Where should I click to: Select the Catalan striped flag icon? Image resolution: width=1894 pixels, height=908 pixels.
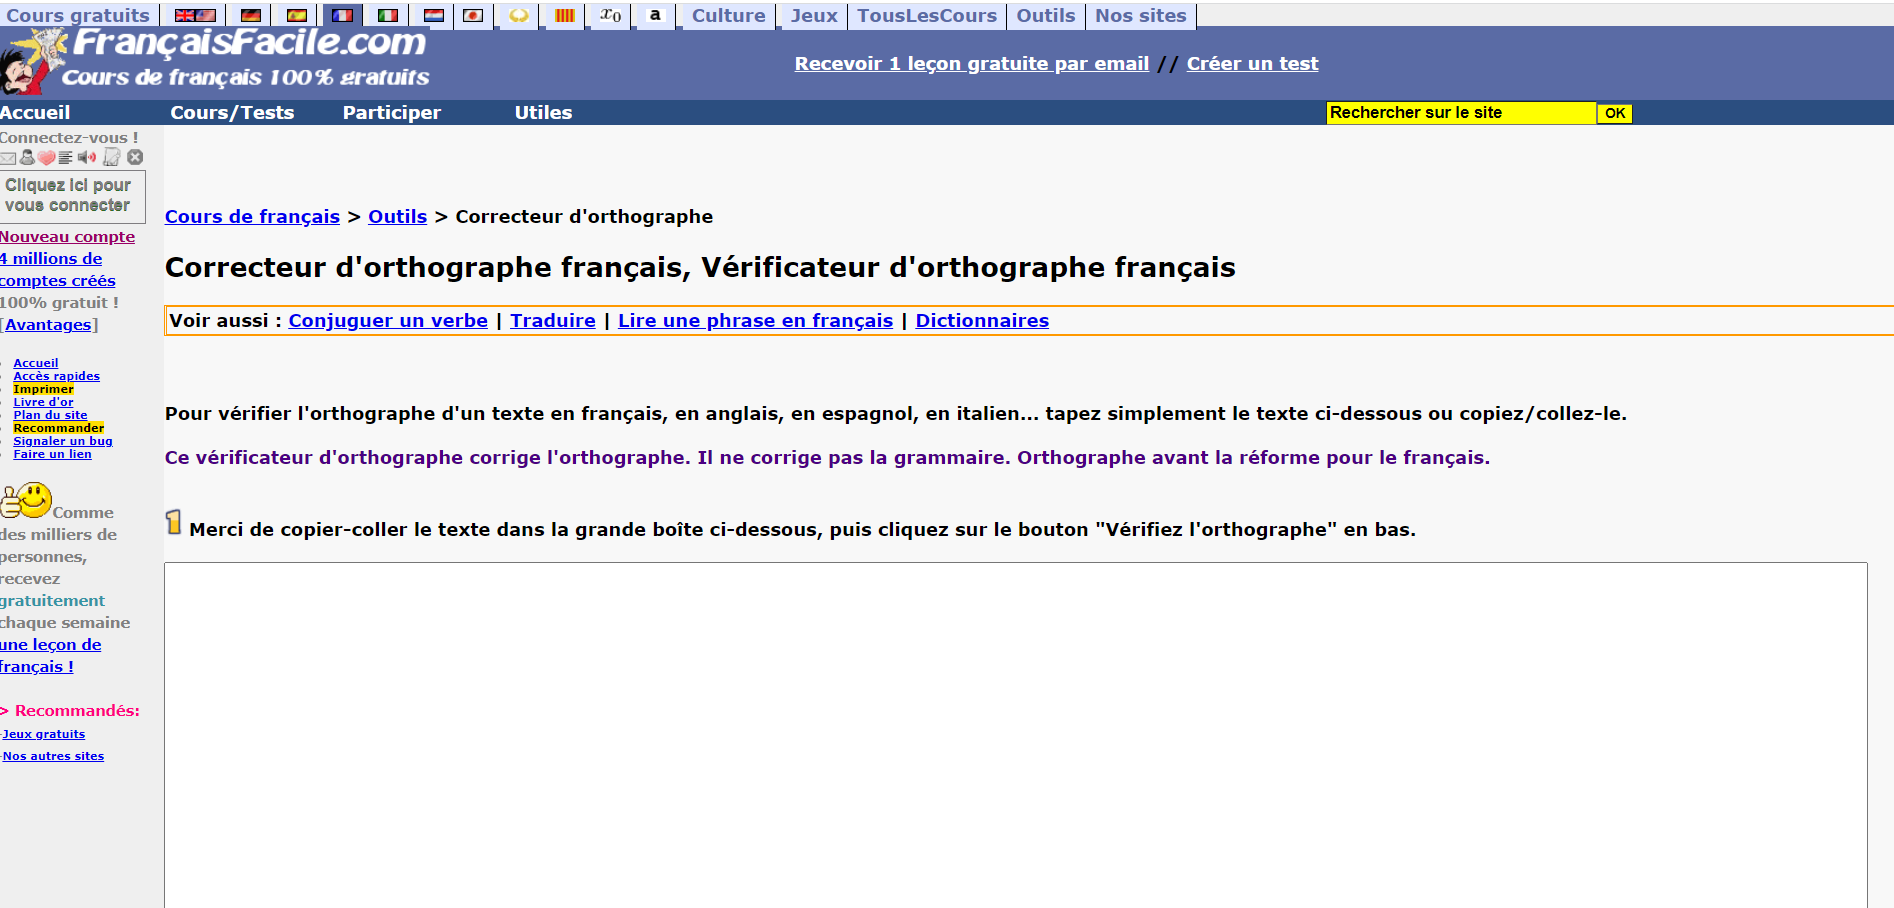565,16
